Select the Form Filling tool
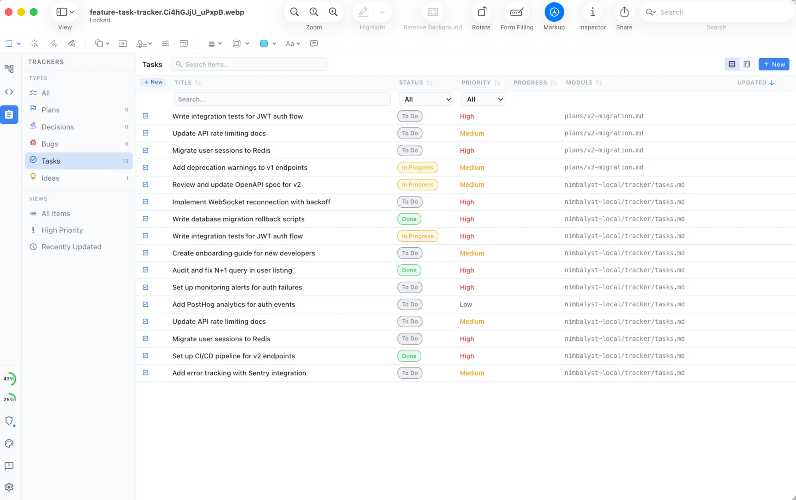 click(516, 12)
